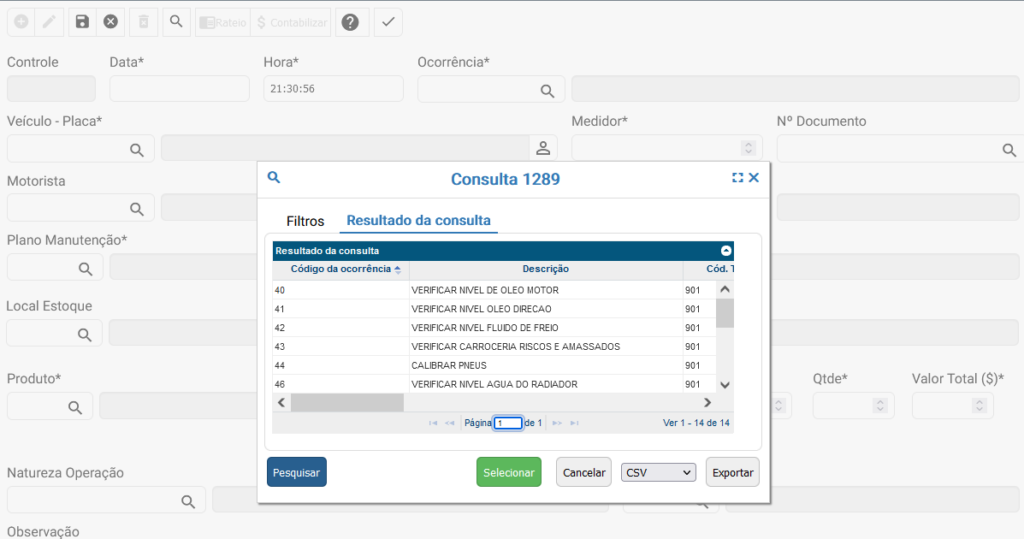This screenshot has height=539, width=1024.
Task: Click the magnifier search icon in toolbar
Action: pyautogui.click(x=175, y=22)
